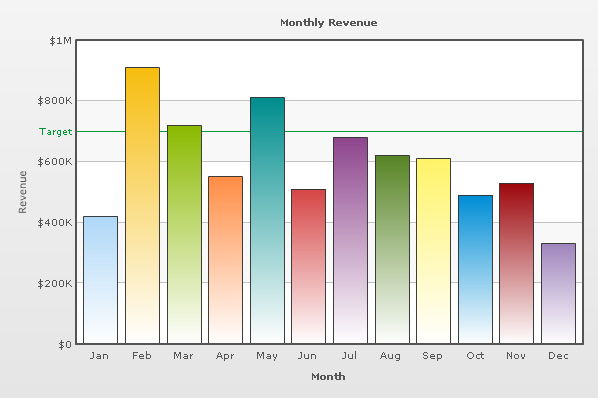Click the Feb month label
Viewport: 598px width, 398px height.
tap(142, 356)
